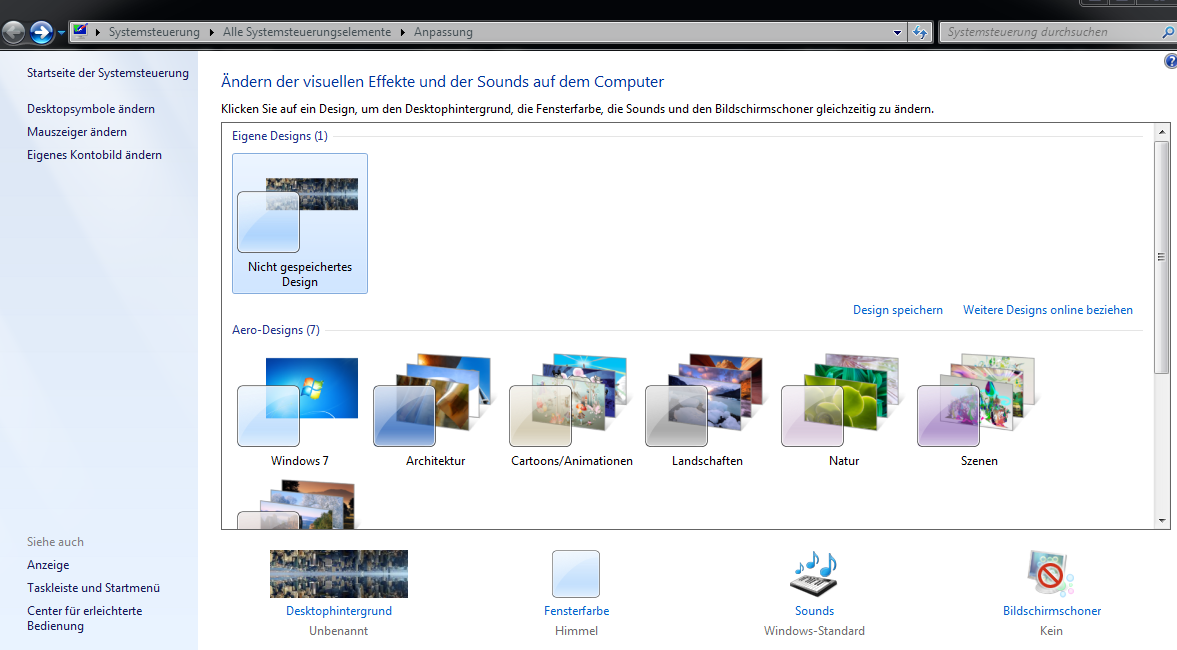The height and width of the screenshot is (650, 1177).
Task: Expand arrow before Systemsteuerung breadcrumb
Action: (98, 32)
